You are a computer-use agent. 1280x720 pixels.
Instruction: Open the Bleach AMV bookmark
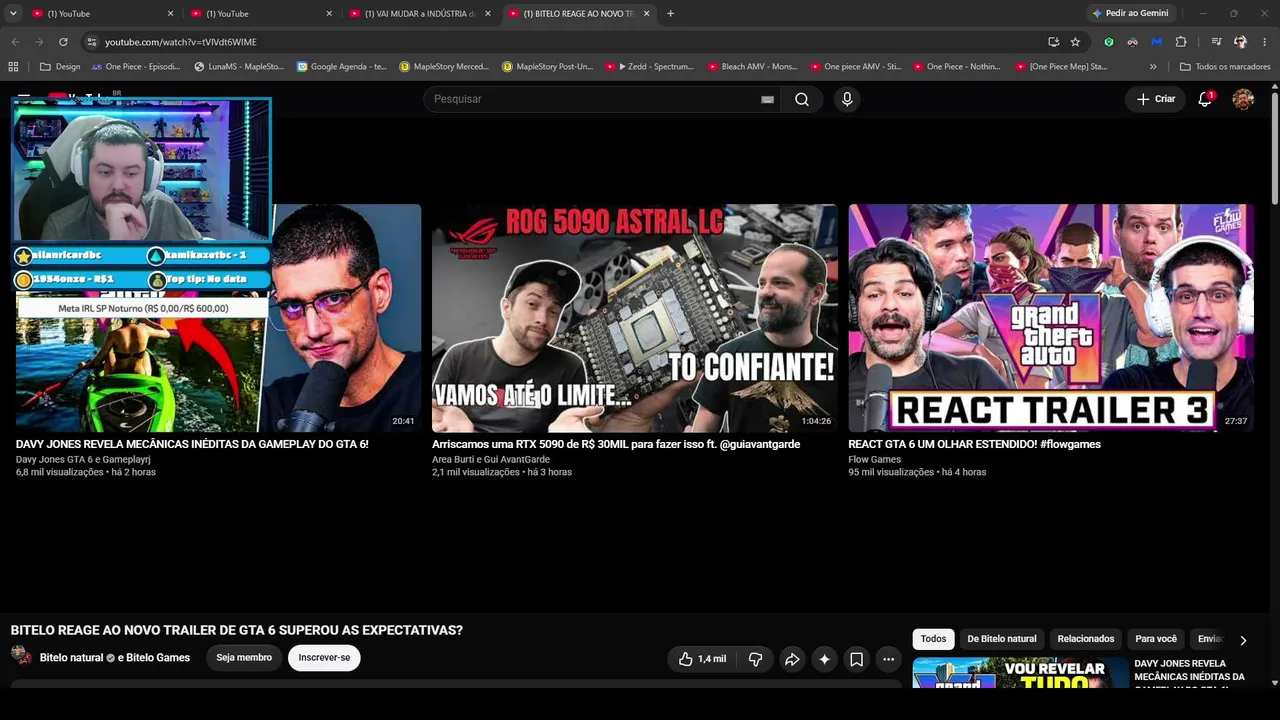(x=752, y=67)
